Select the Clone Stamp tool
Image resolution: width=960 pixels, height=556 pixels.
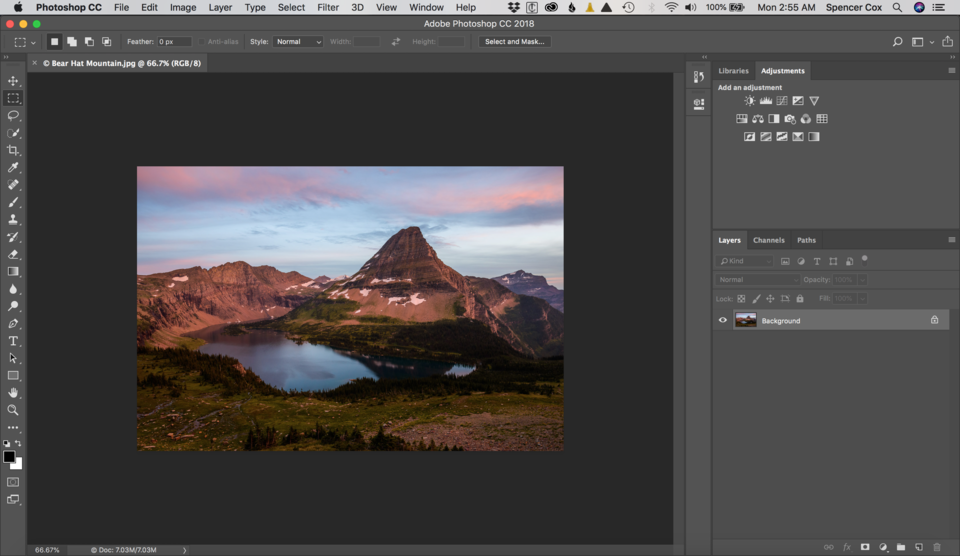click(x=13, y=219)
